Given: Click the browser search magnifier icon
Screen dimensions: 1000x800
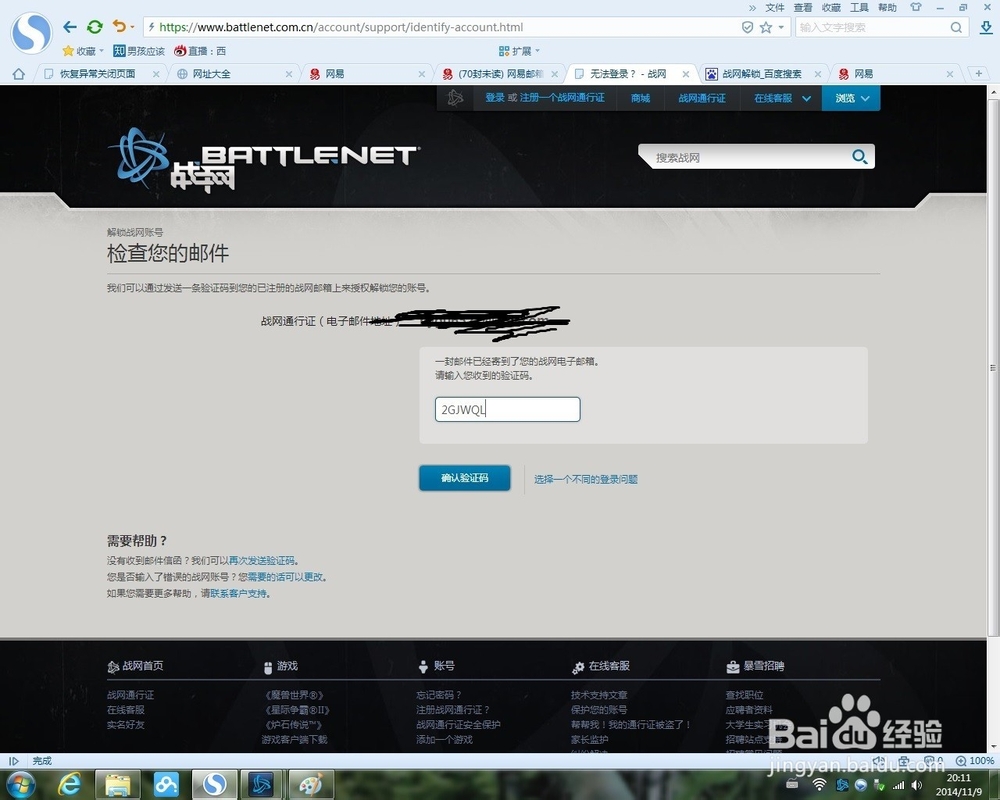Looking at the screenshot, I should [956, 27].
